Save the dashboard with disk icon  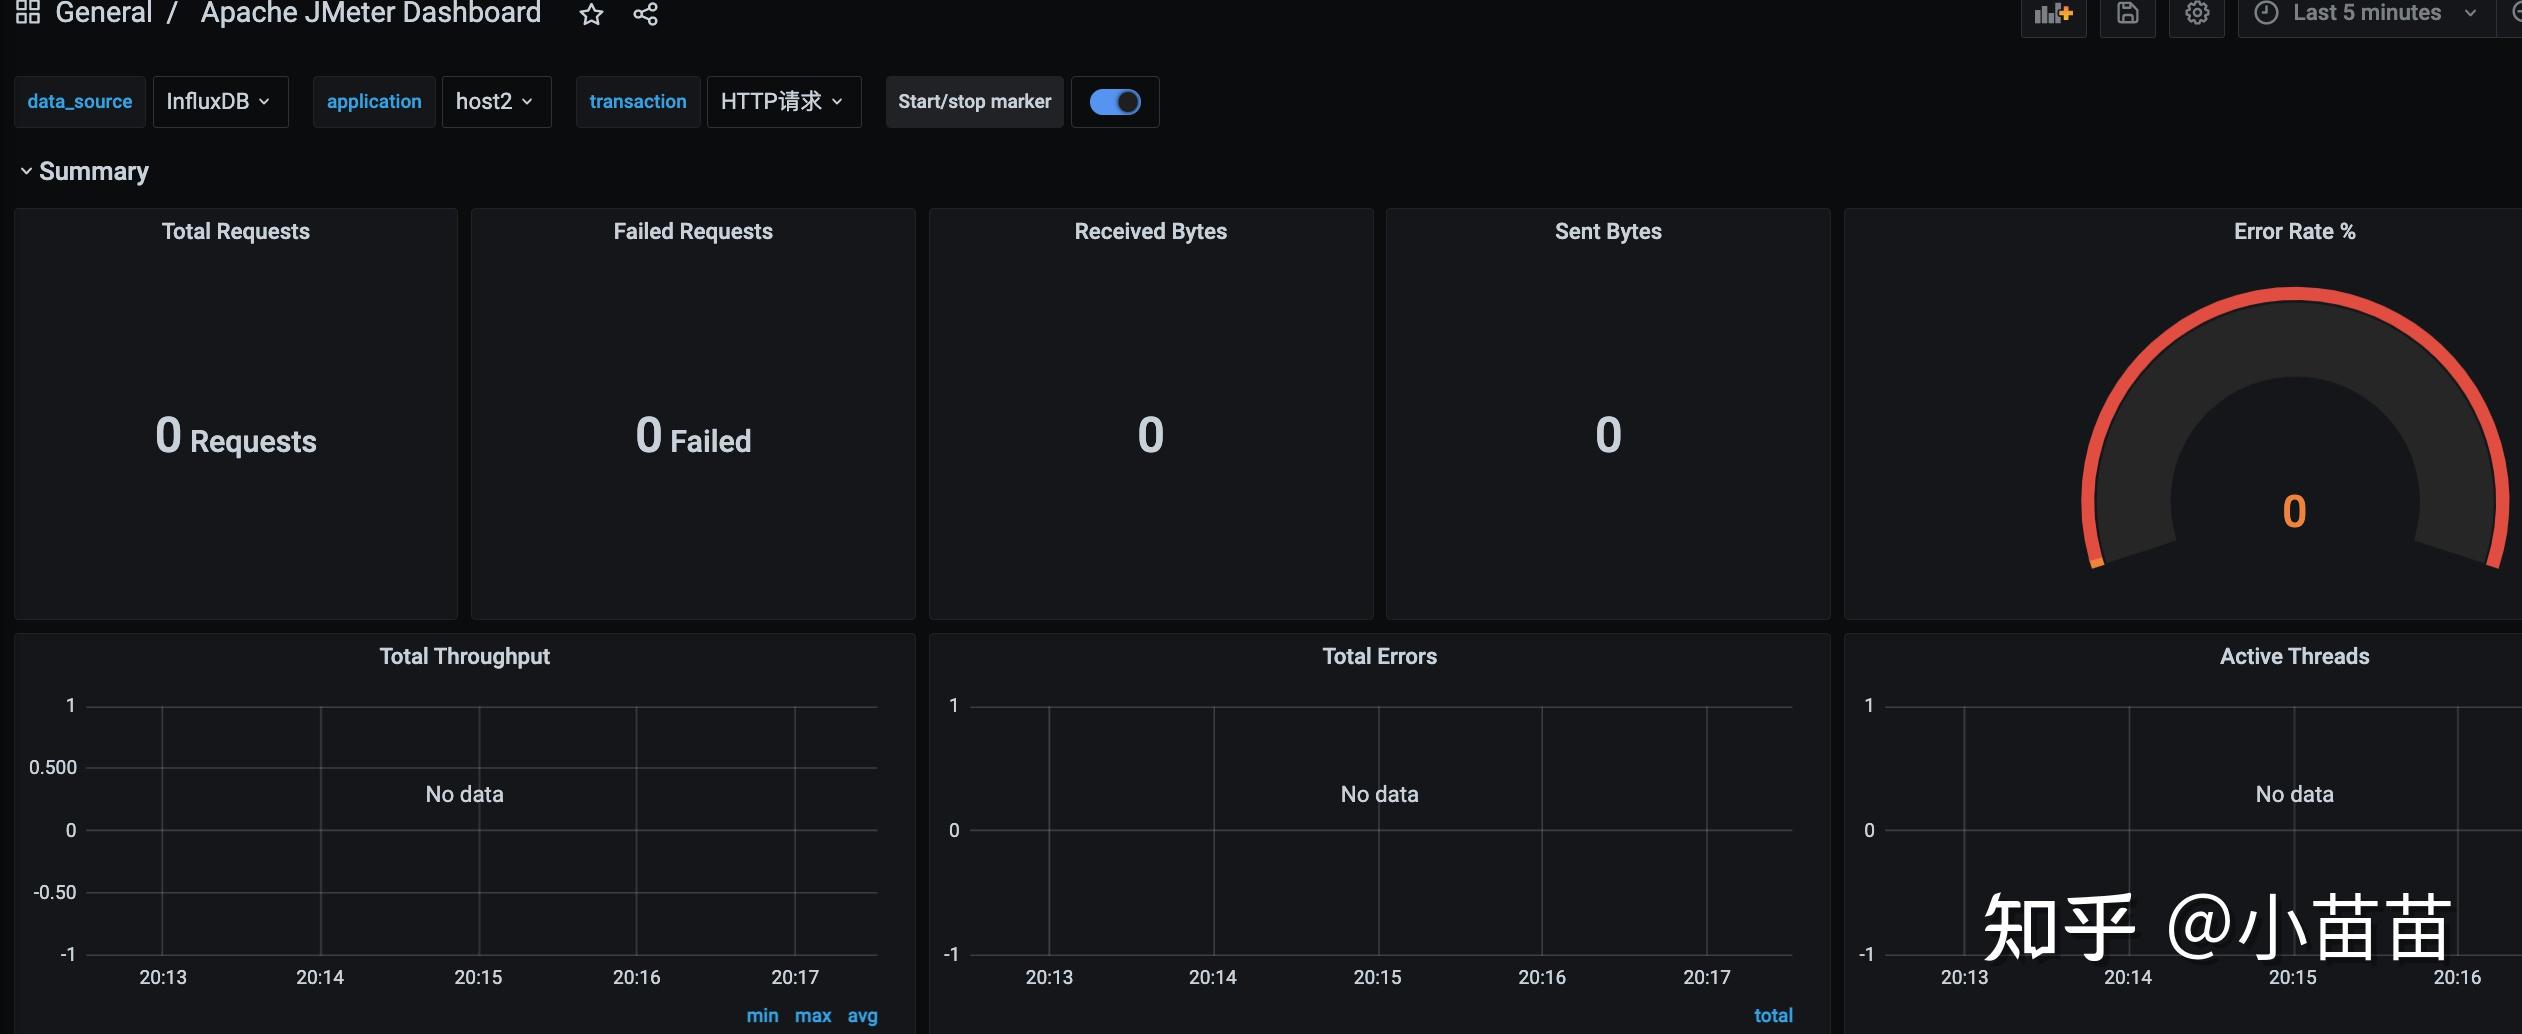[x=2128, y=14]
